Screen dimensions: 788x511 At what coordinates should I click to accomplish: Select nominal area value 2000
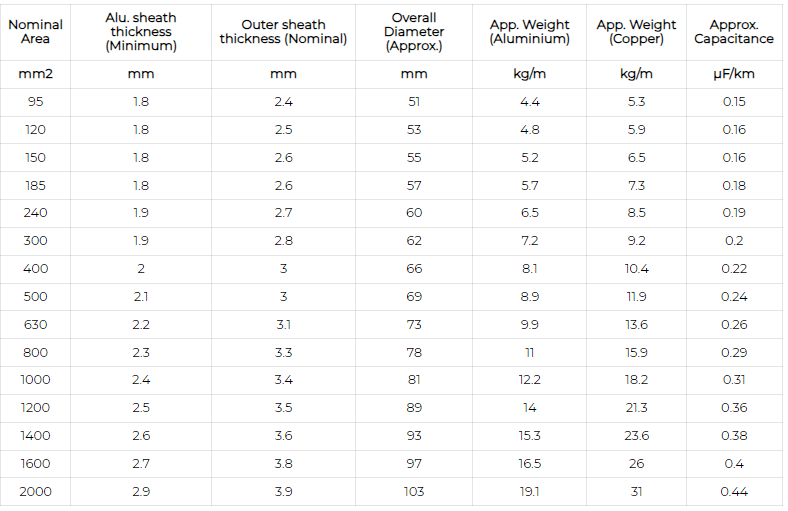[35, 491]
